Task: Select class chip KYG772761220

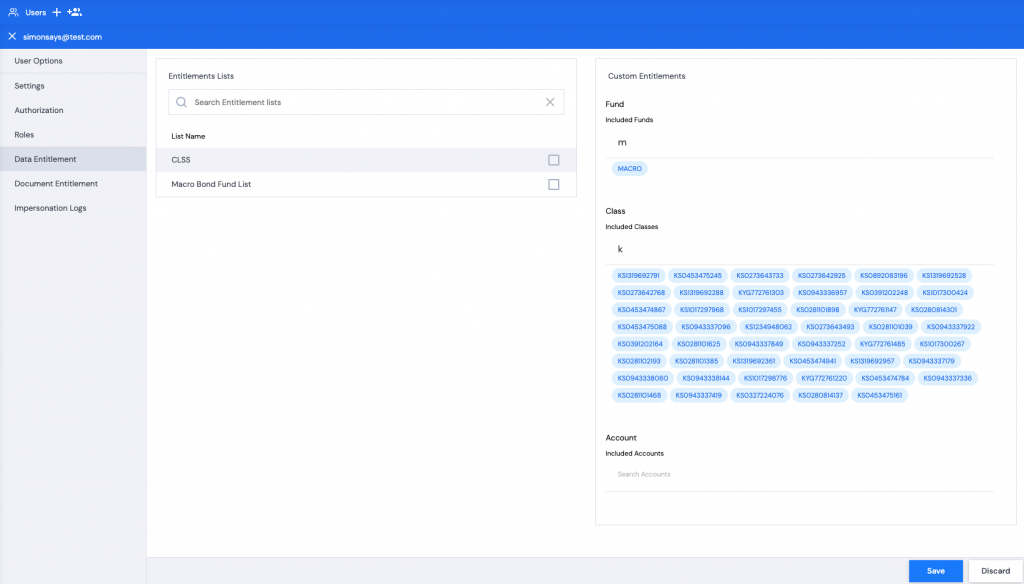Action: (x=824, y=378)
